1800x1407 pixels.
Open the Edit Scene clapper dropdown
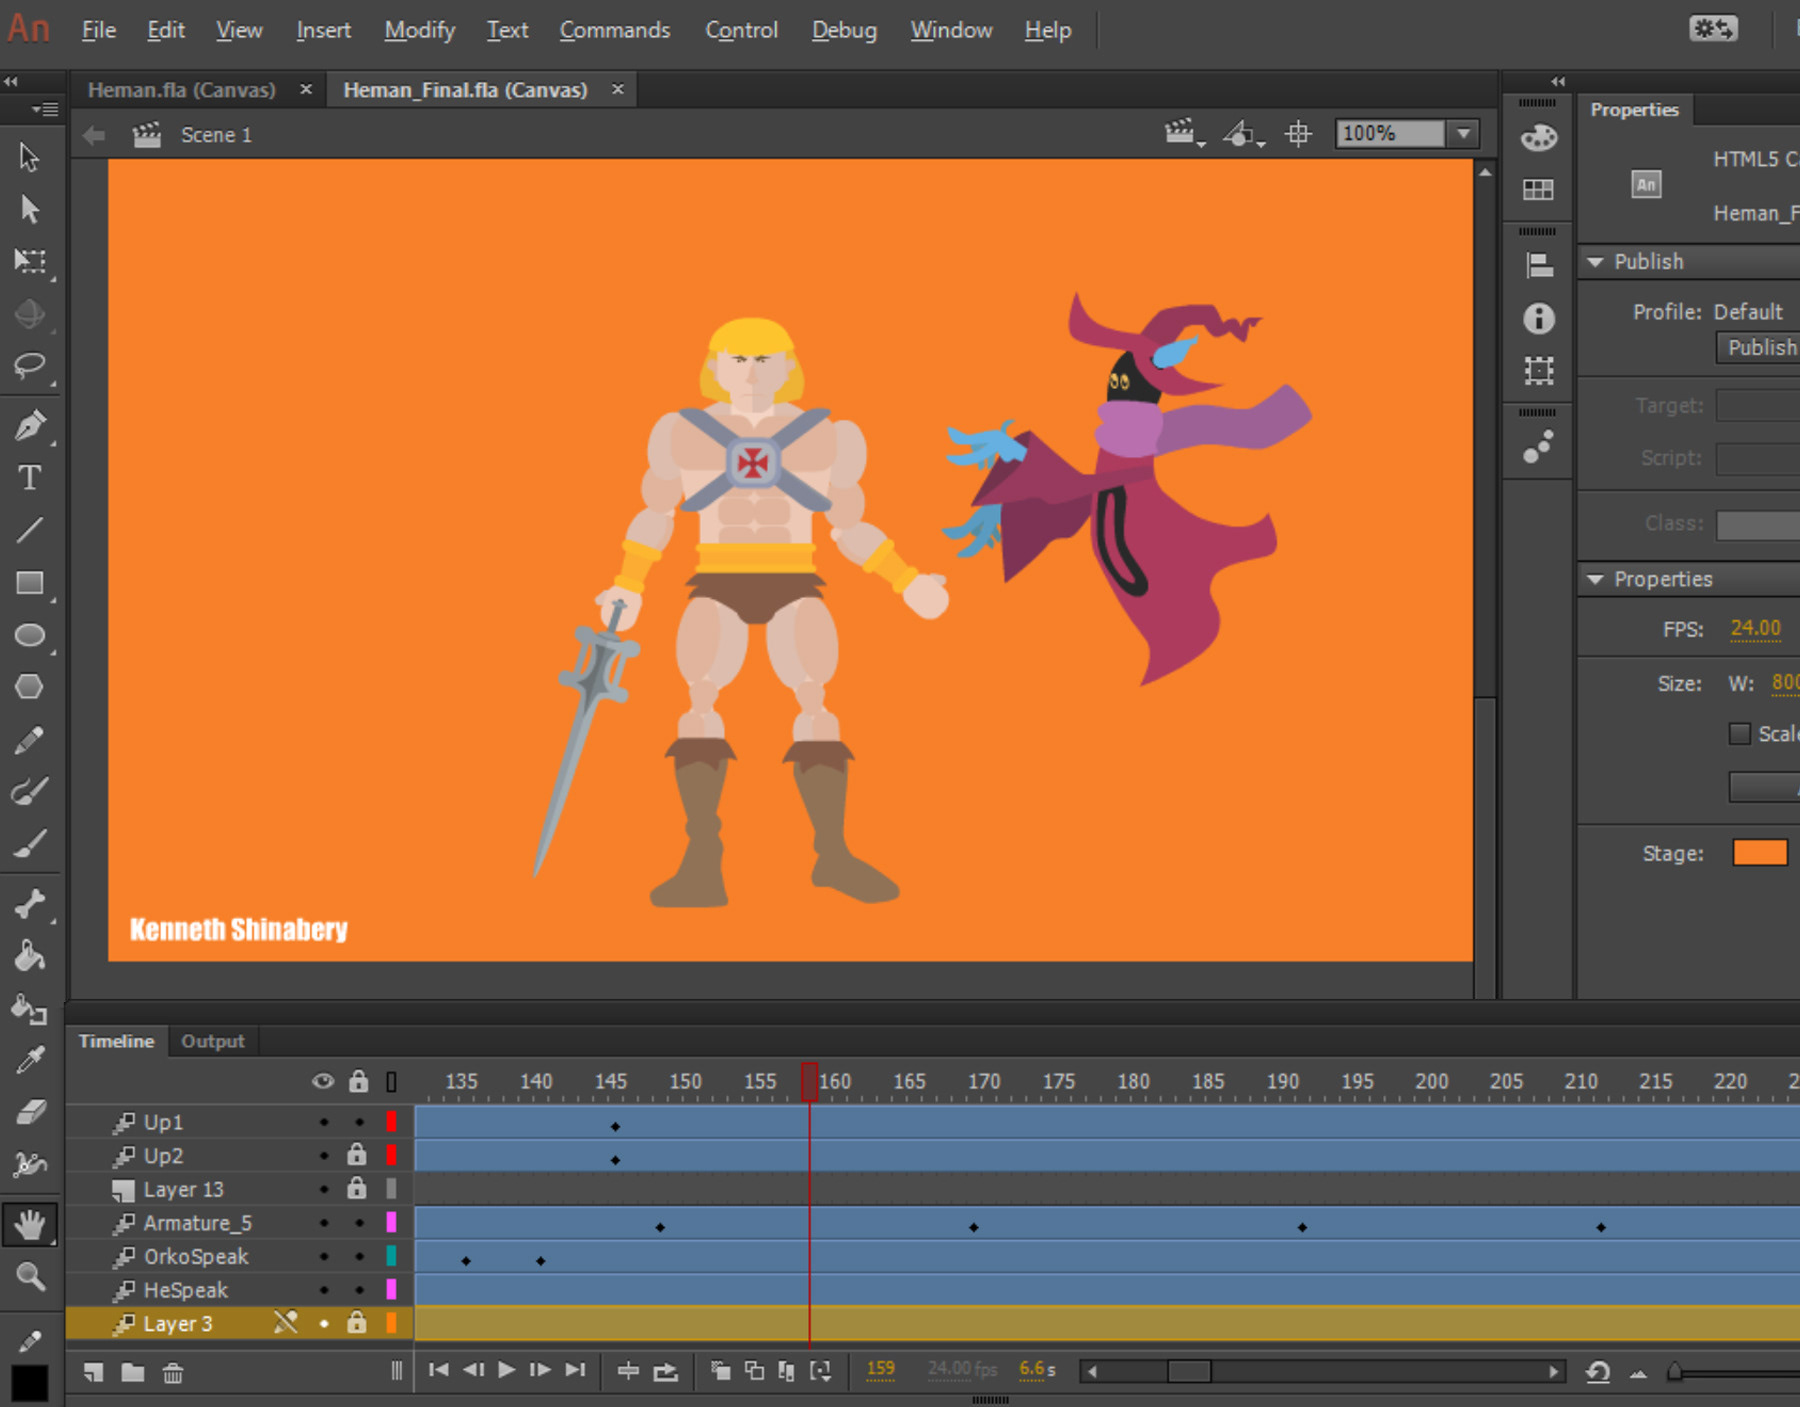[1185, 133]
